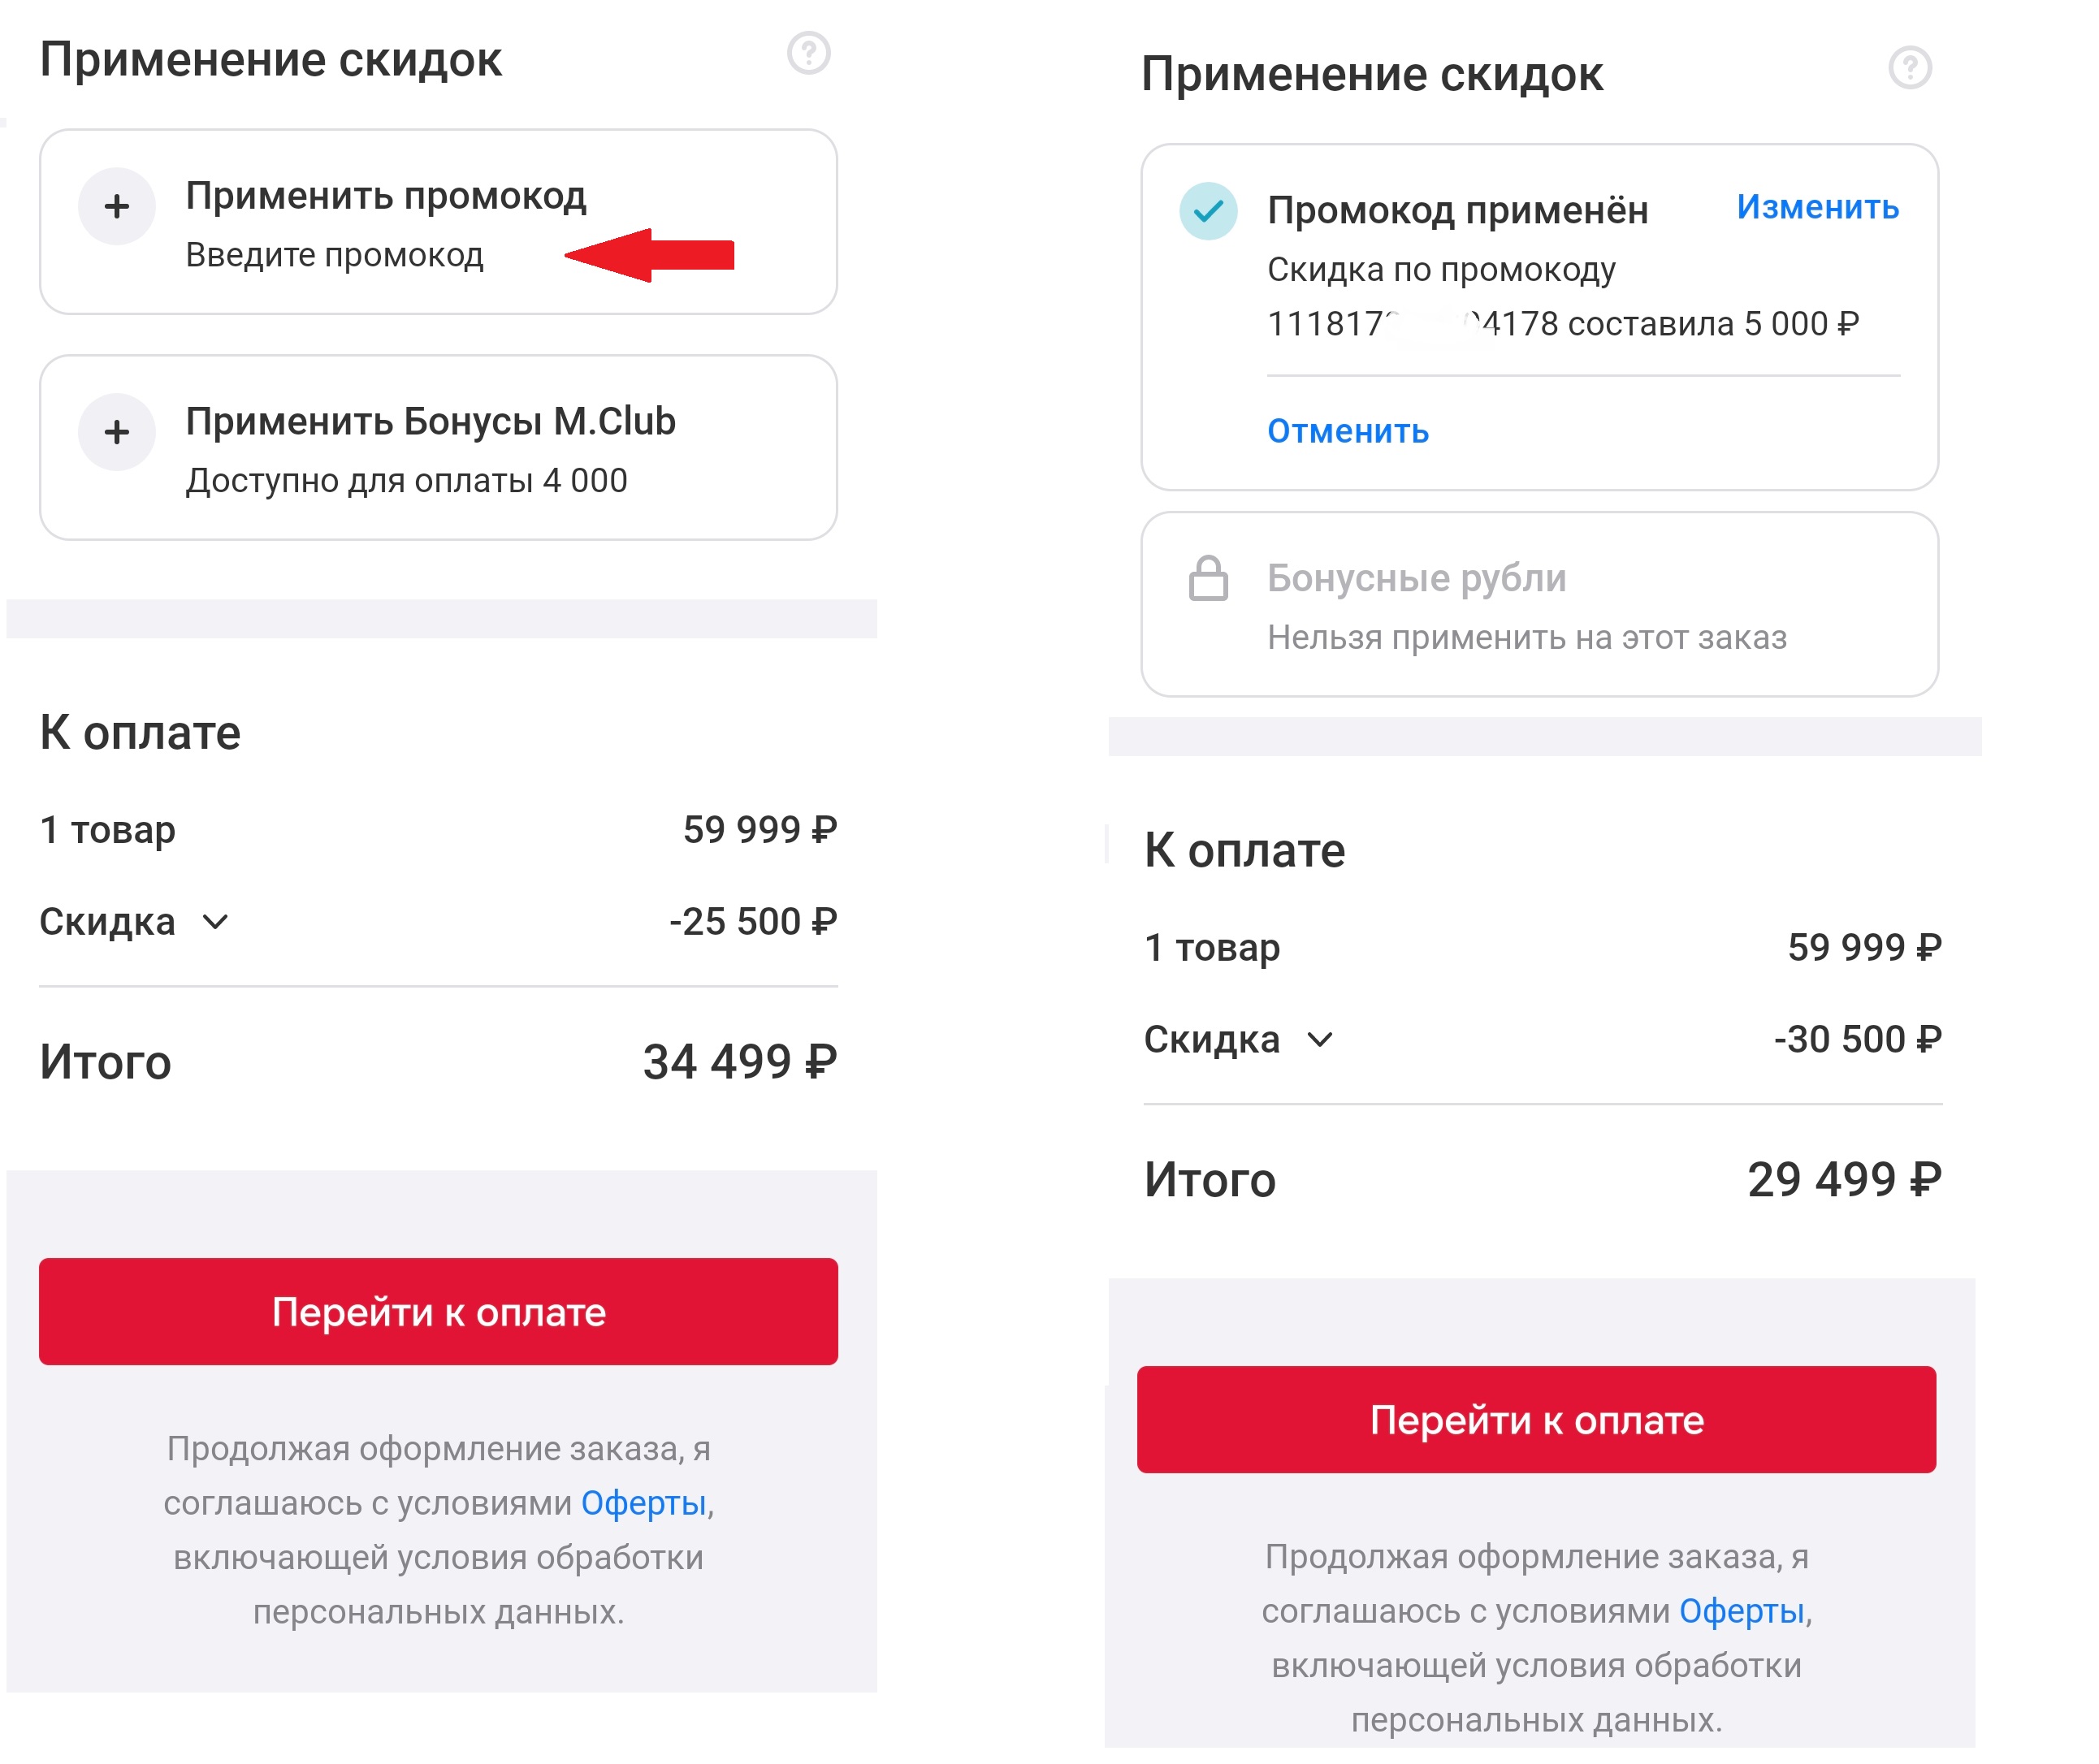
Task: Cancel the applied promo code with Отменить
Action: [x=1347, y=432]
